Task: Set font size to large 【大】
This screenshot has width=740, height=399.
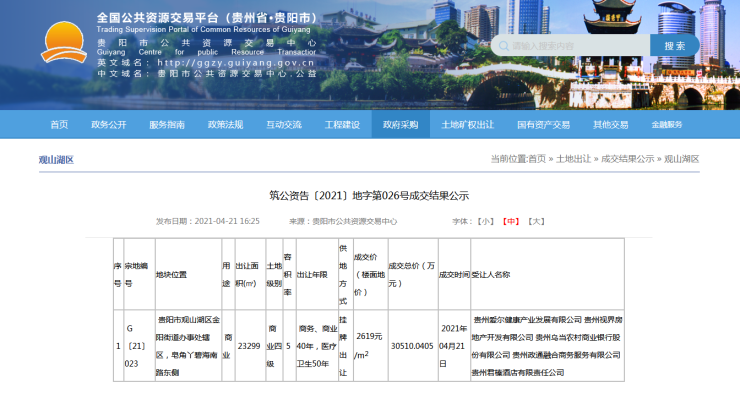Action: [x=537, y=221]
